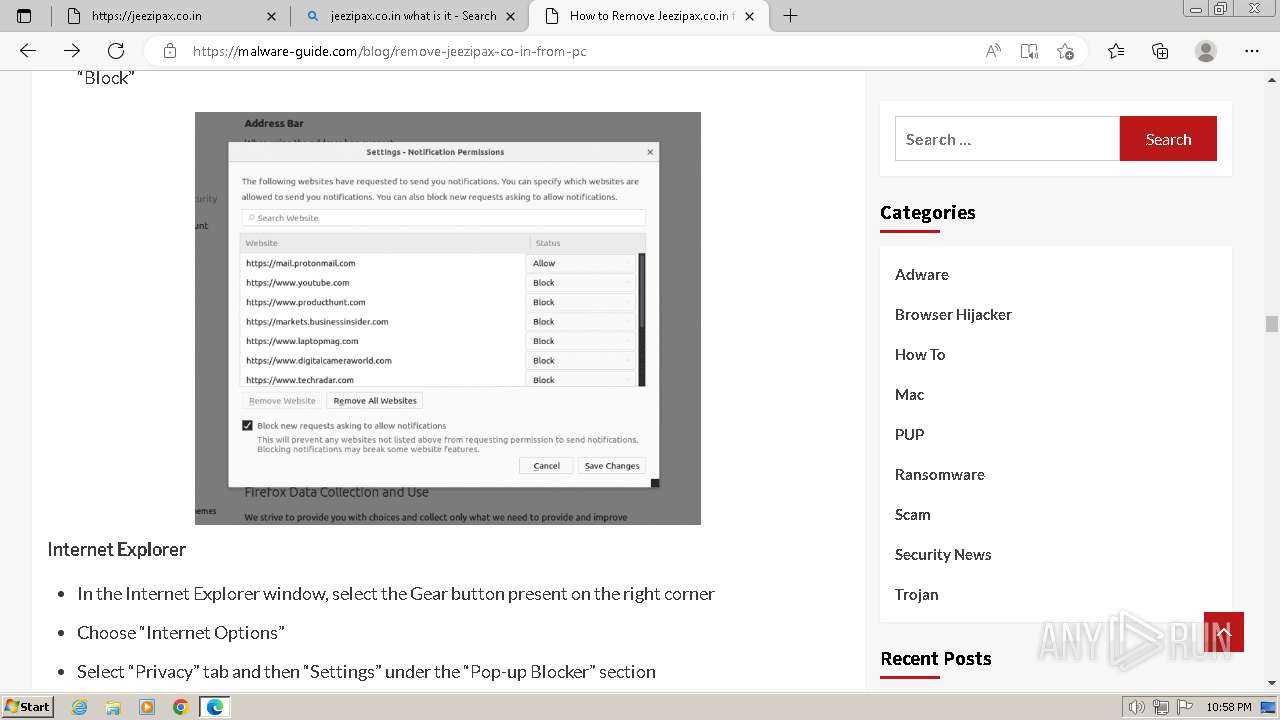Viewport: 1280px width, 720px height.
Task: Open Read aloud icon in address bar
Action: click(993, 51)
